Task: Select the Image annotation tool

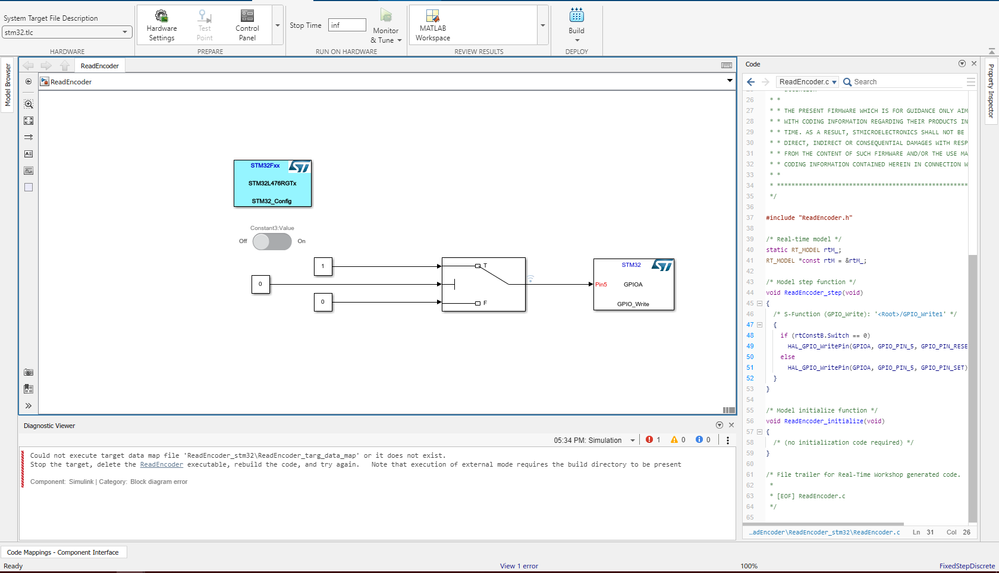Action: (29, 170)
